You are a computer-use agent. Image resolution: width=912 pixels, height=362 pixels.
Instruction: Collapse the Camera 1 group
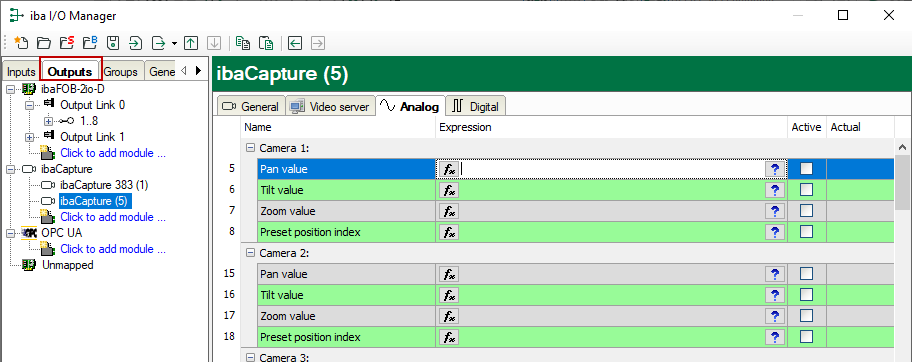pyautogui.click(x=250, y=148)
